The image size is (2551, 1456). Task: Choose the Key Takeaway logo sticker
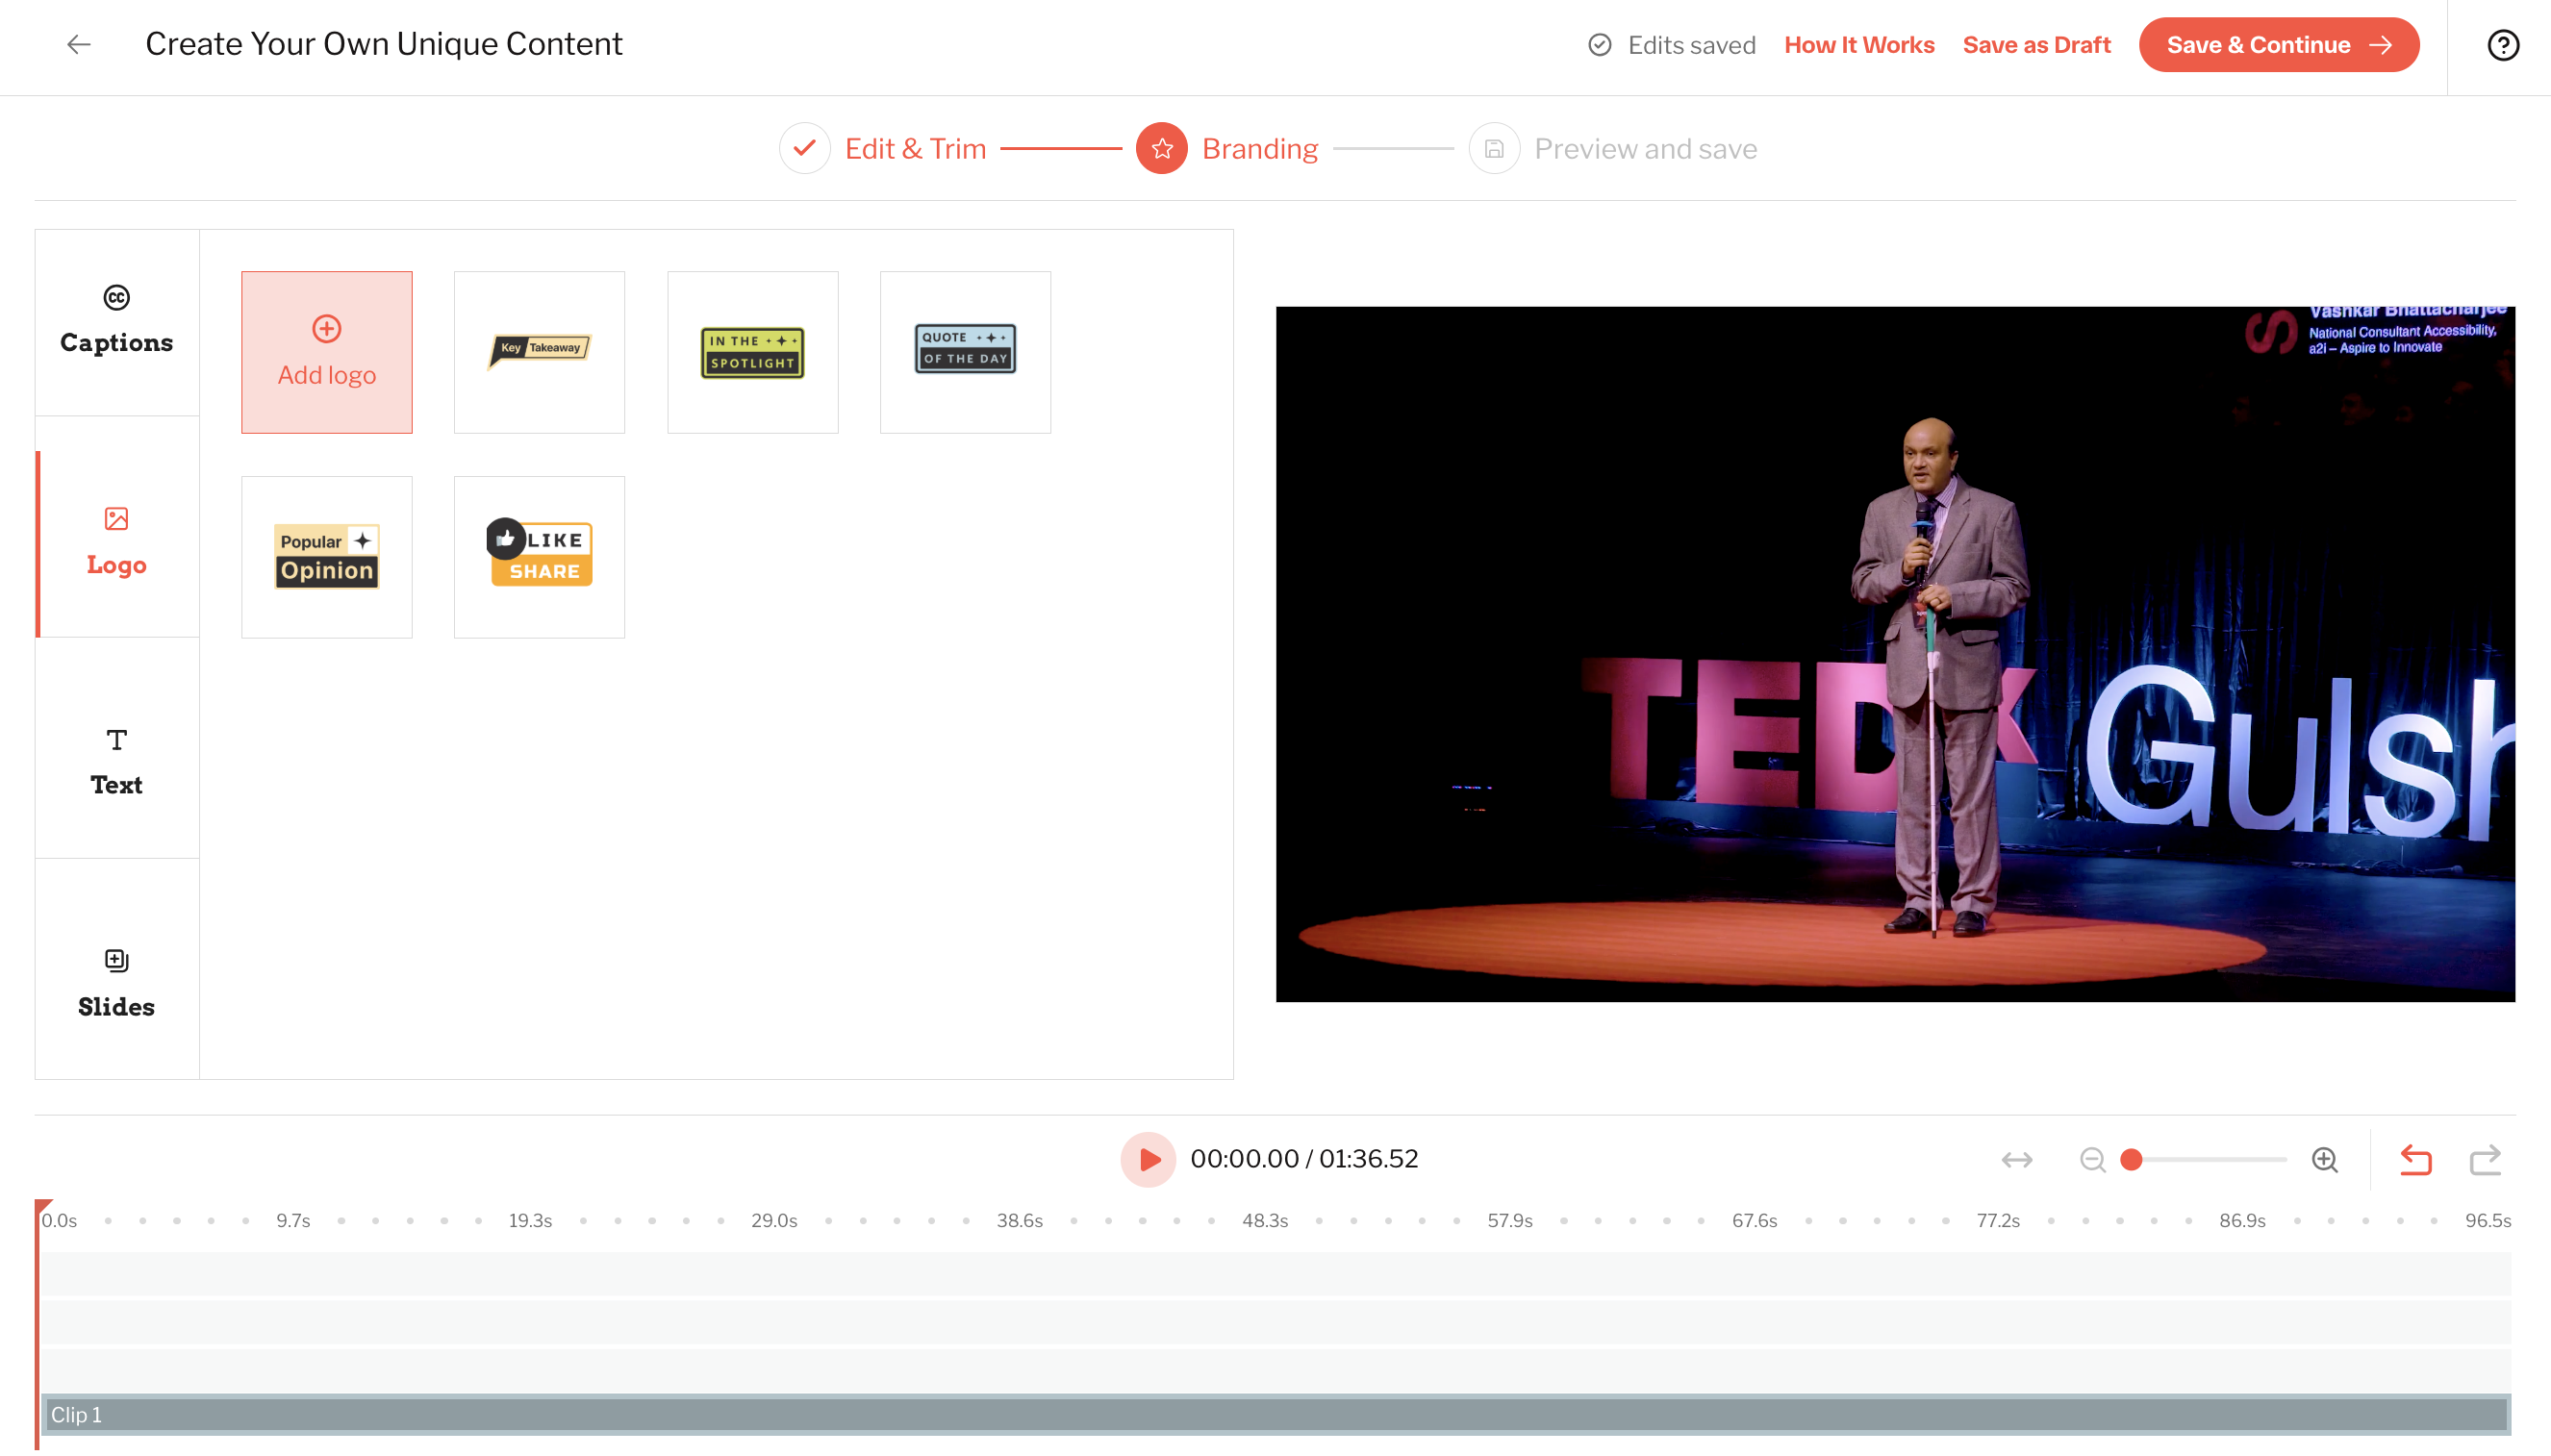(540, 352)
